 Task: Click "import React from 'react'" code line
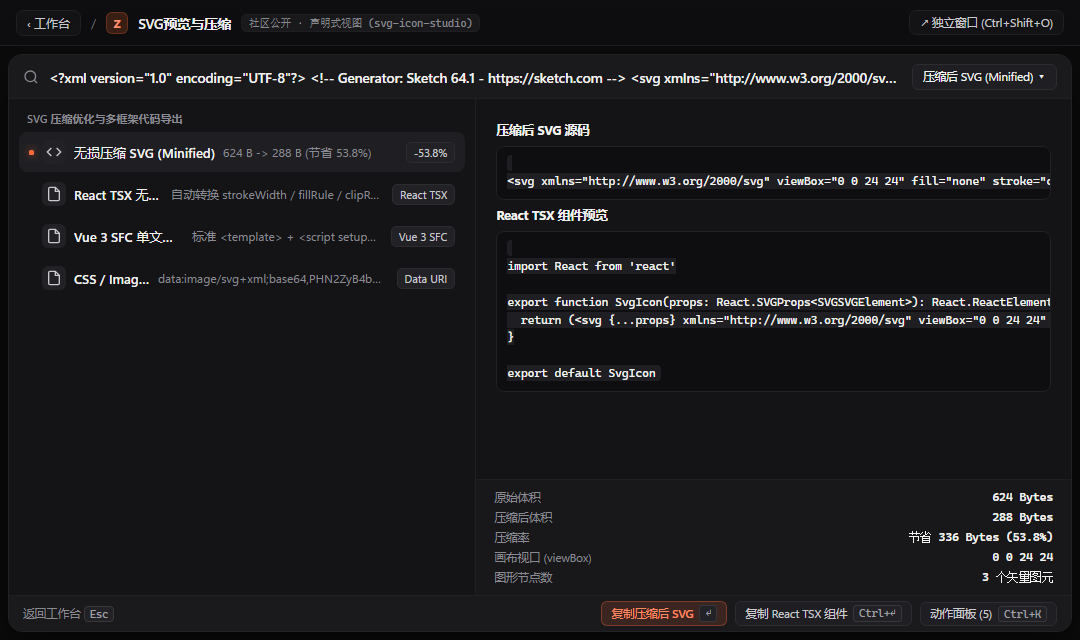(x=592, y=266)
